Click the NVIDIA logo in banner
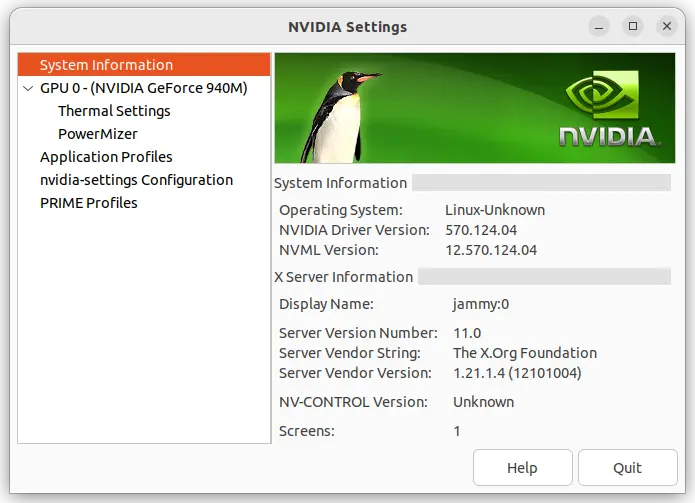 [x=611, y=109]
